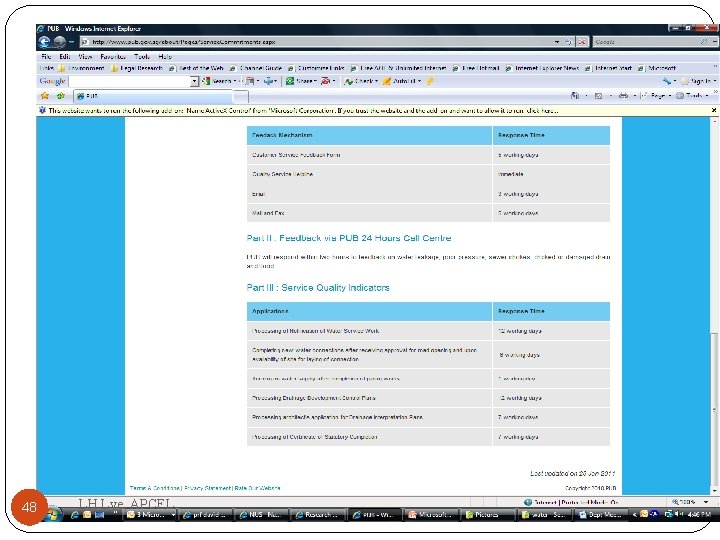Screen dimensions: 720x540
Task: Click the Show Desktop quick launch icon
Action: (x=99, y=515)
